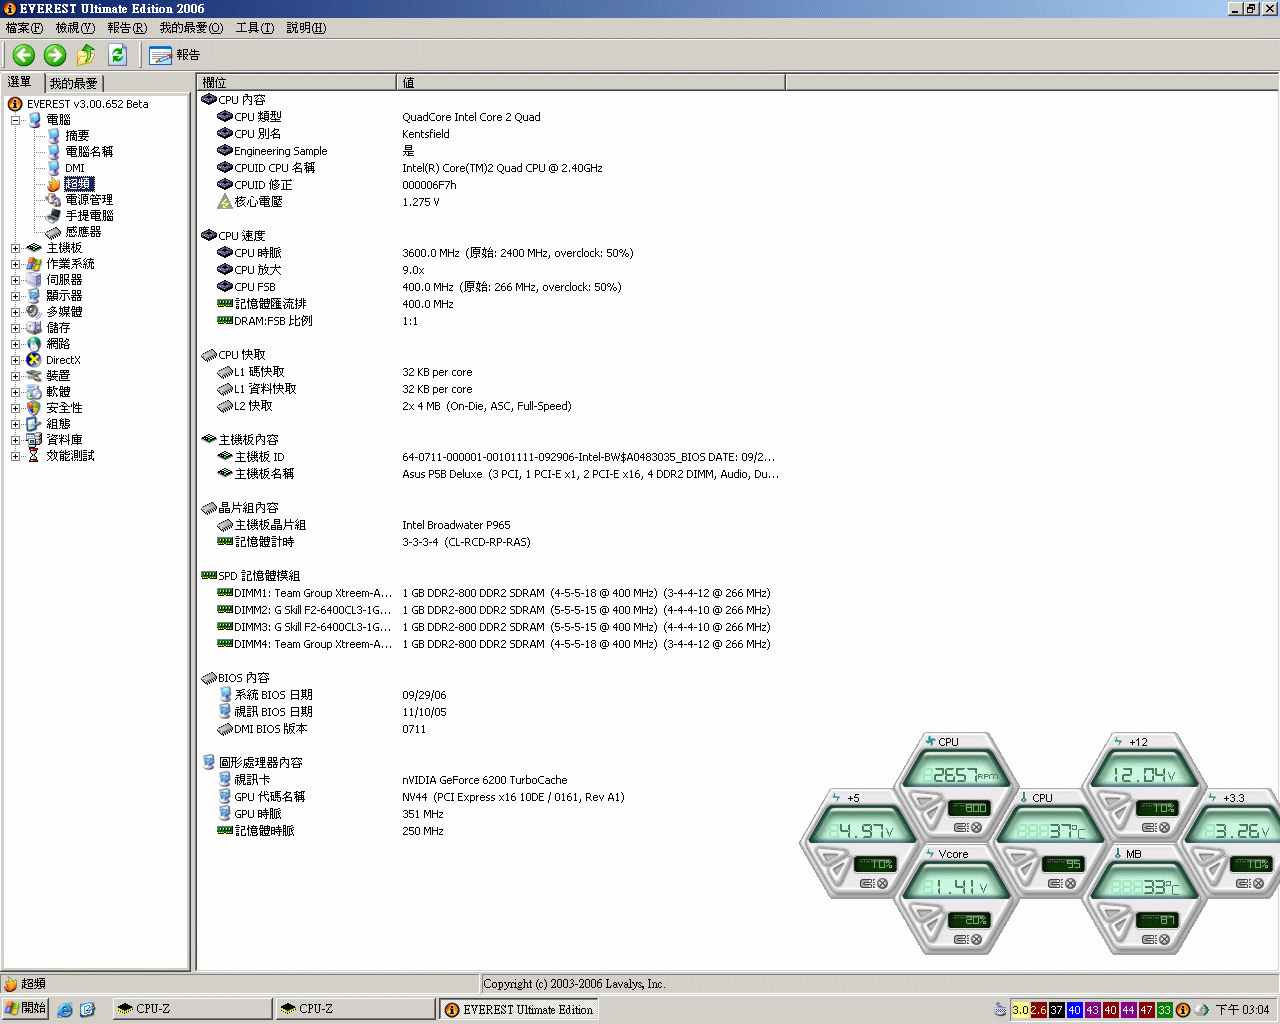This screenshot has width=1280, height=1024.
Task: Open the 說明(H) menu
Action: pos(306,28)
